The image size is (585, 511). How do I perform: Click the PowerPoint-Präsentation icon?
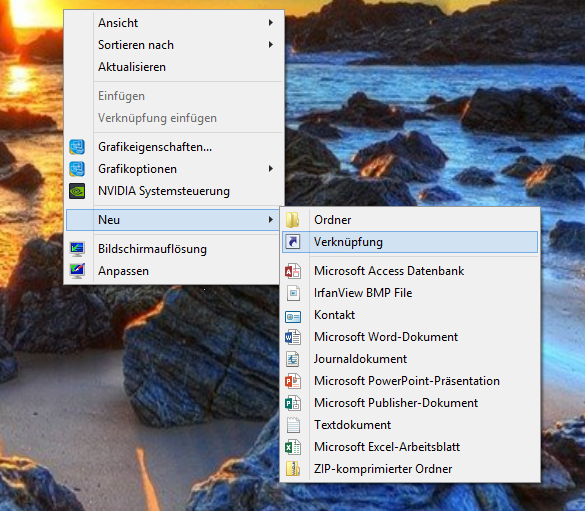tap(292, 381)
